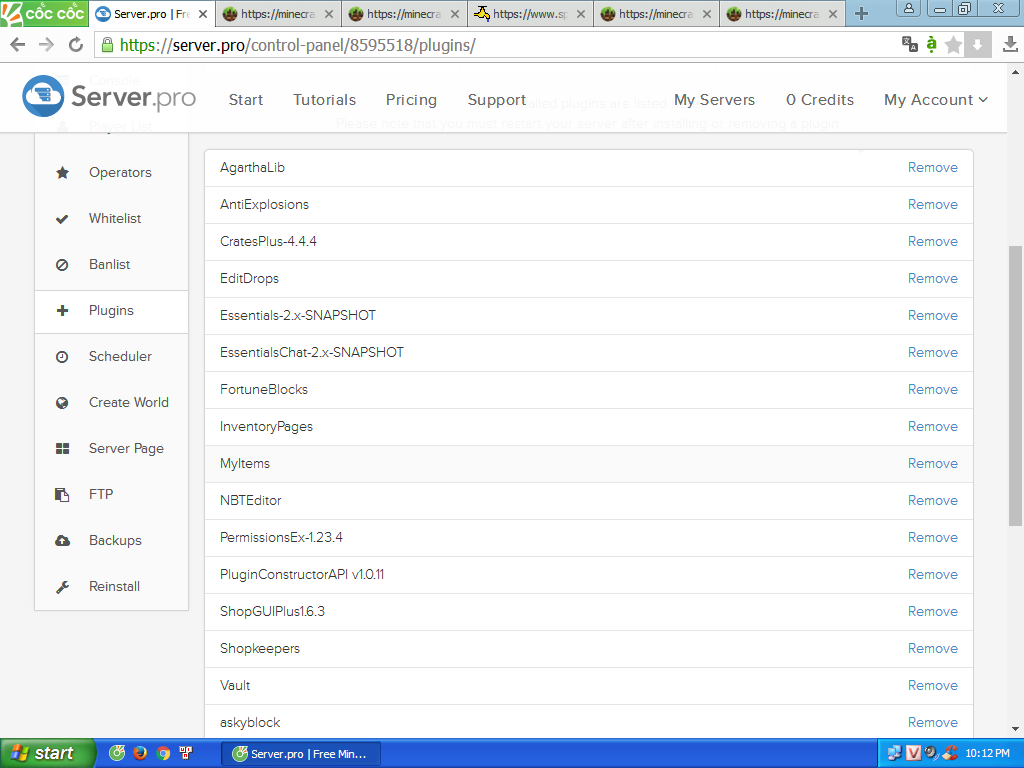Click the Reinstall wrench icon

point(62,587)
